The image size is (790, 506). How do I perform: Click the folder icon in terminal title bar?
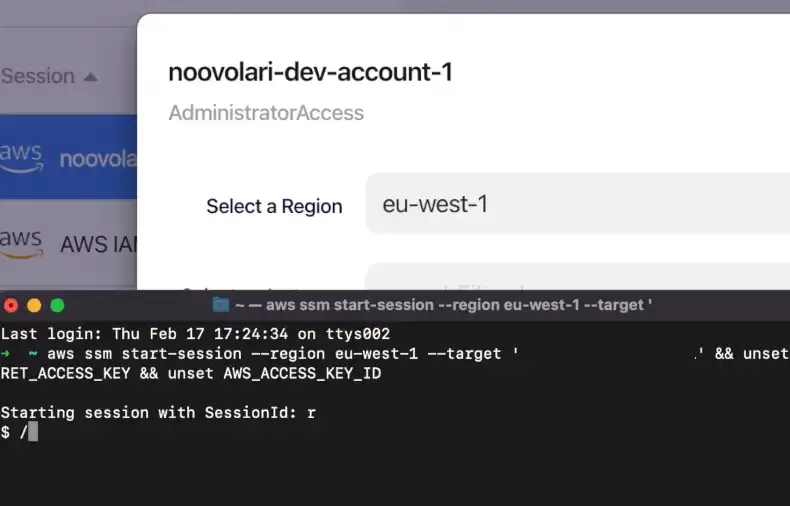tap(221, 305)
